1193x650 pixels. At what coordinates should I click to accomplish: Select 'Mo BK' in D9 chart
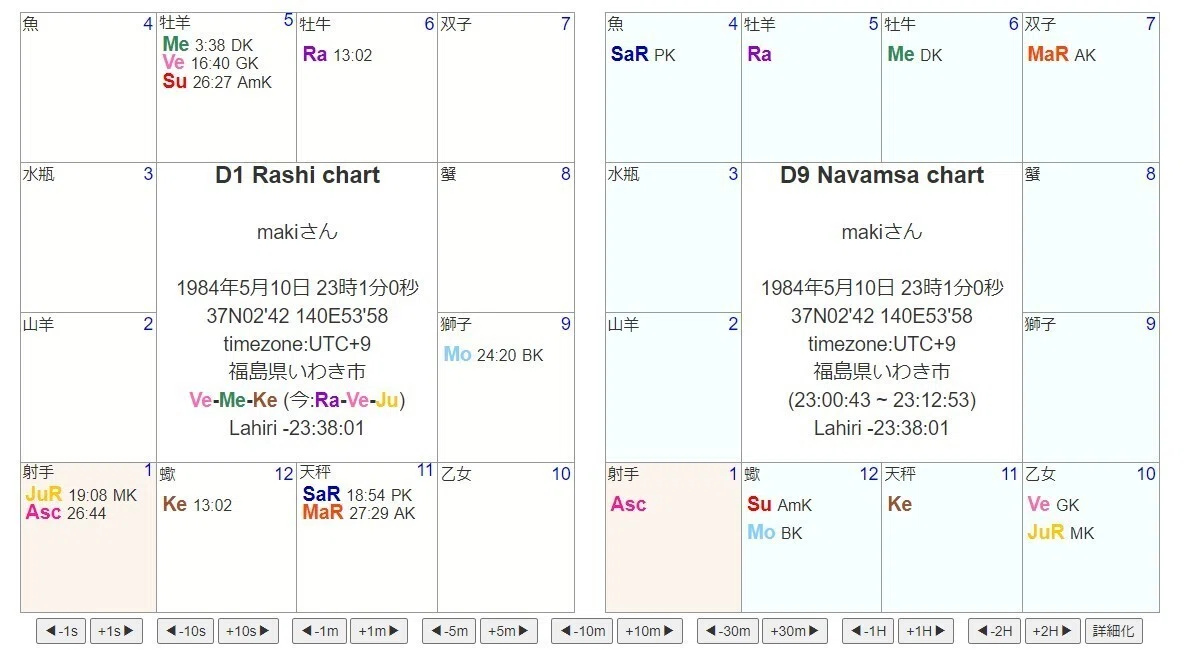[775, 532]
